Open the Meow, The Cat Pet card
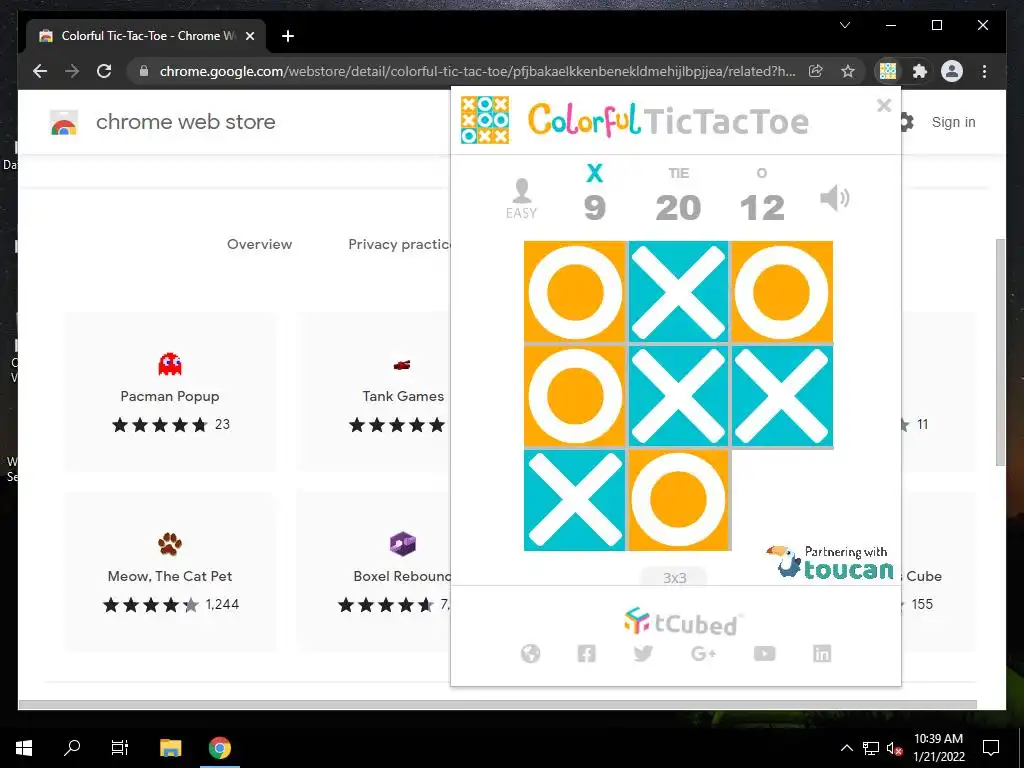This screenshot has width=1024, height=768. click(x=170, y=571)
